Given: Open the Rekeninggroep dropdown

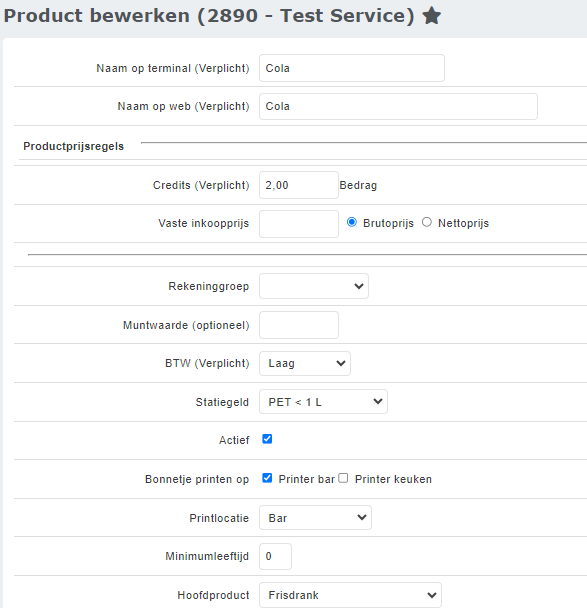Looking at the screenshot, I should tap(314, 286).
